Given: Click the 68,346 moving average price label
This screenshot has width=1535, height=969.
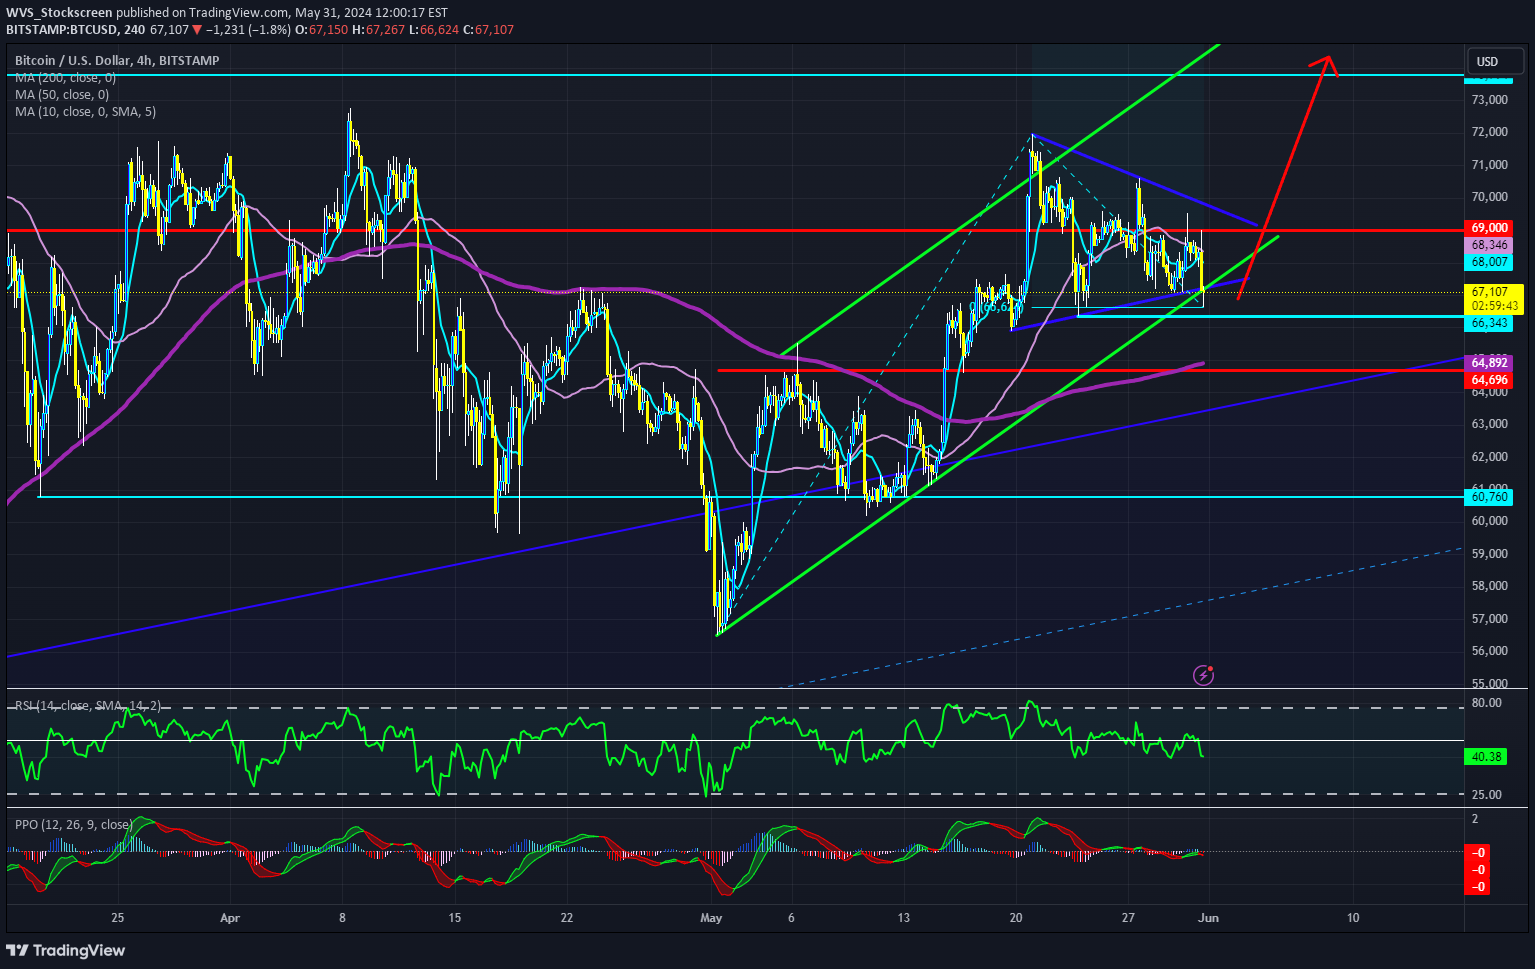Looking at the screenshot, I should (1489, 245).
